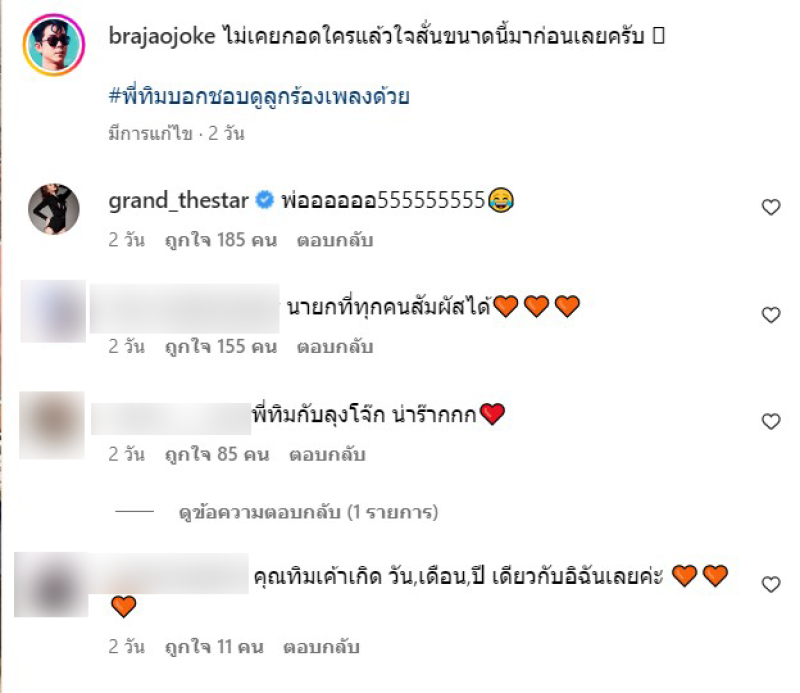Like the คุณทิมเค้าเกิด comment heart
This screenshot has height=693, width=800.
point(770,584)
